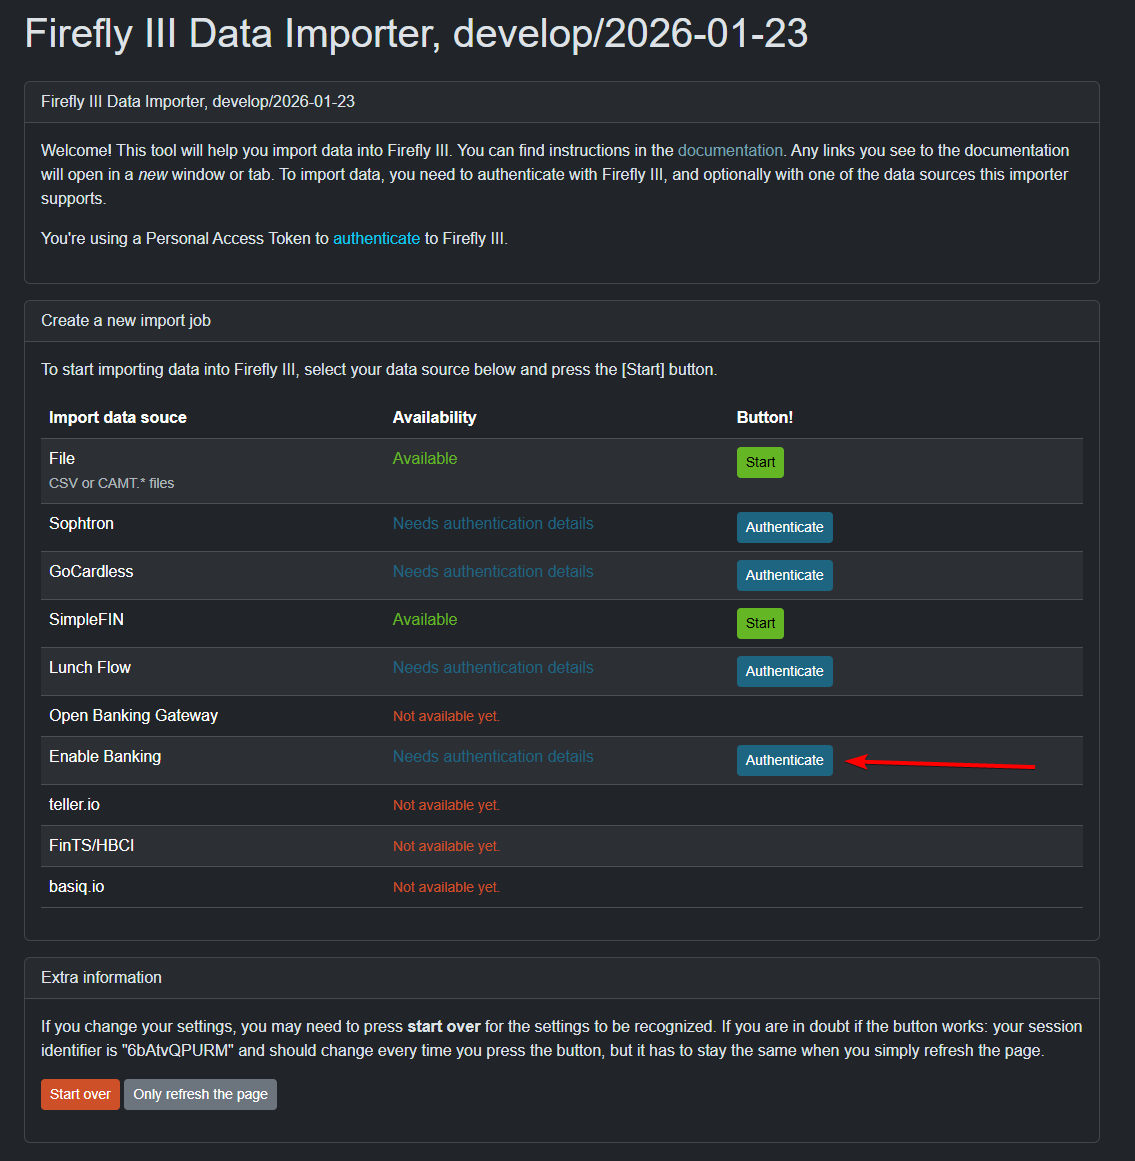1135x1161 pixels.
Task: Select the 'CSV or CAMT.* files' subtitle
Action: [x=112, y=483]
